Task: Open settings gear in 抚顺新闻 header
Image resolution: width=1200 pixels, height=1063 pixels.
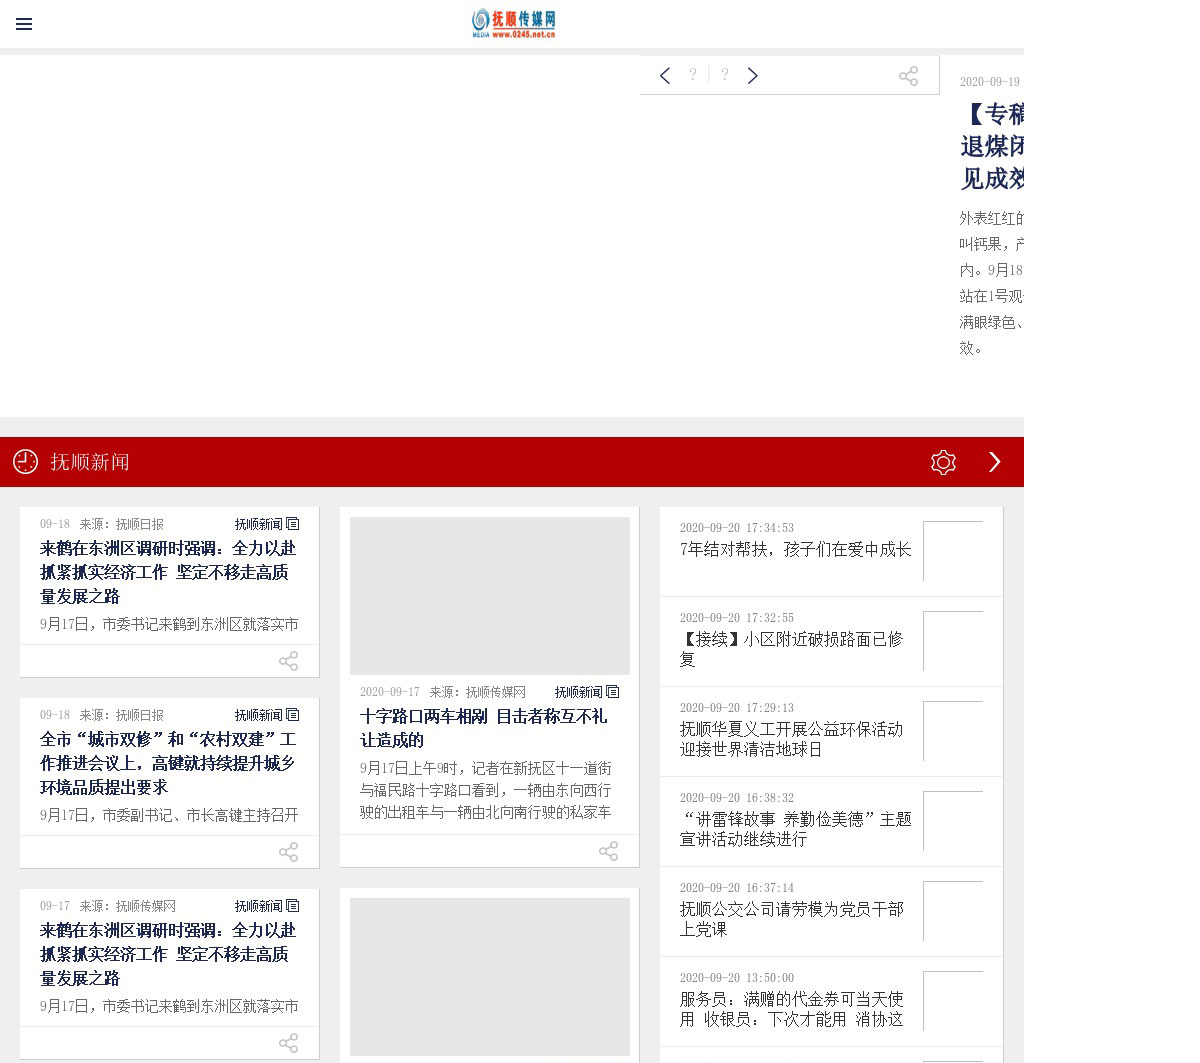Action: (x=943, y=462)
